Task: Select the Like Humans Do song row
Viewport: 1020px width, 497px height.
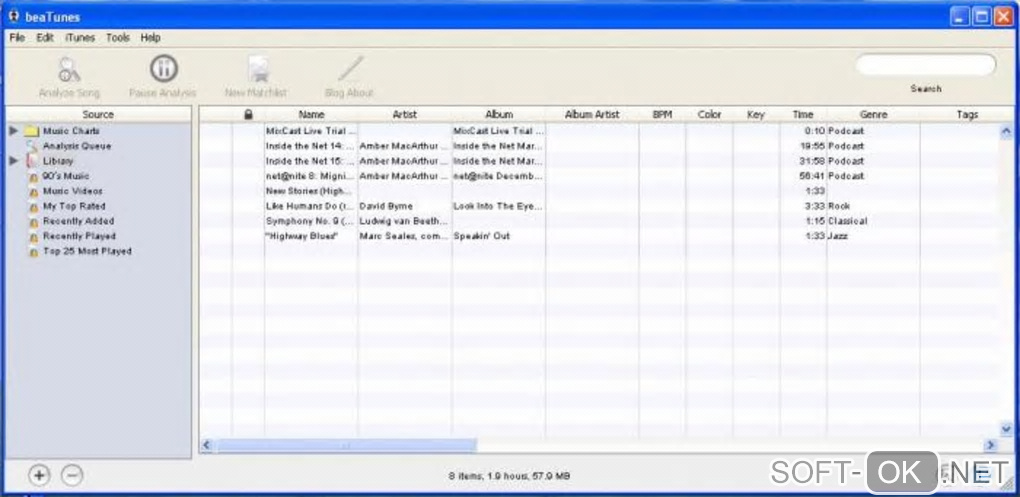Action: pos(598,206)
